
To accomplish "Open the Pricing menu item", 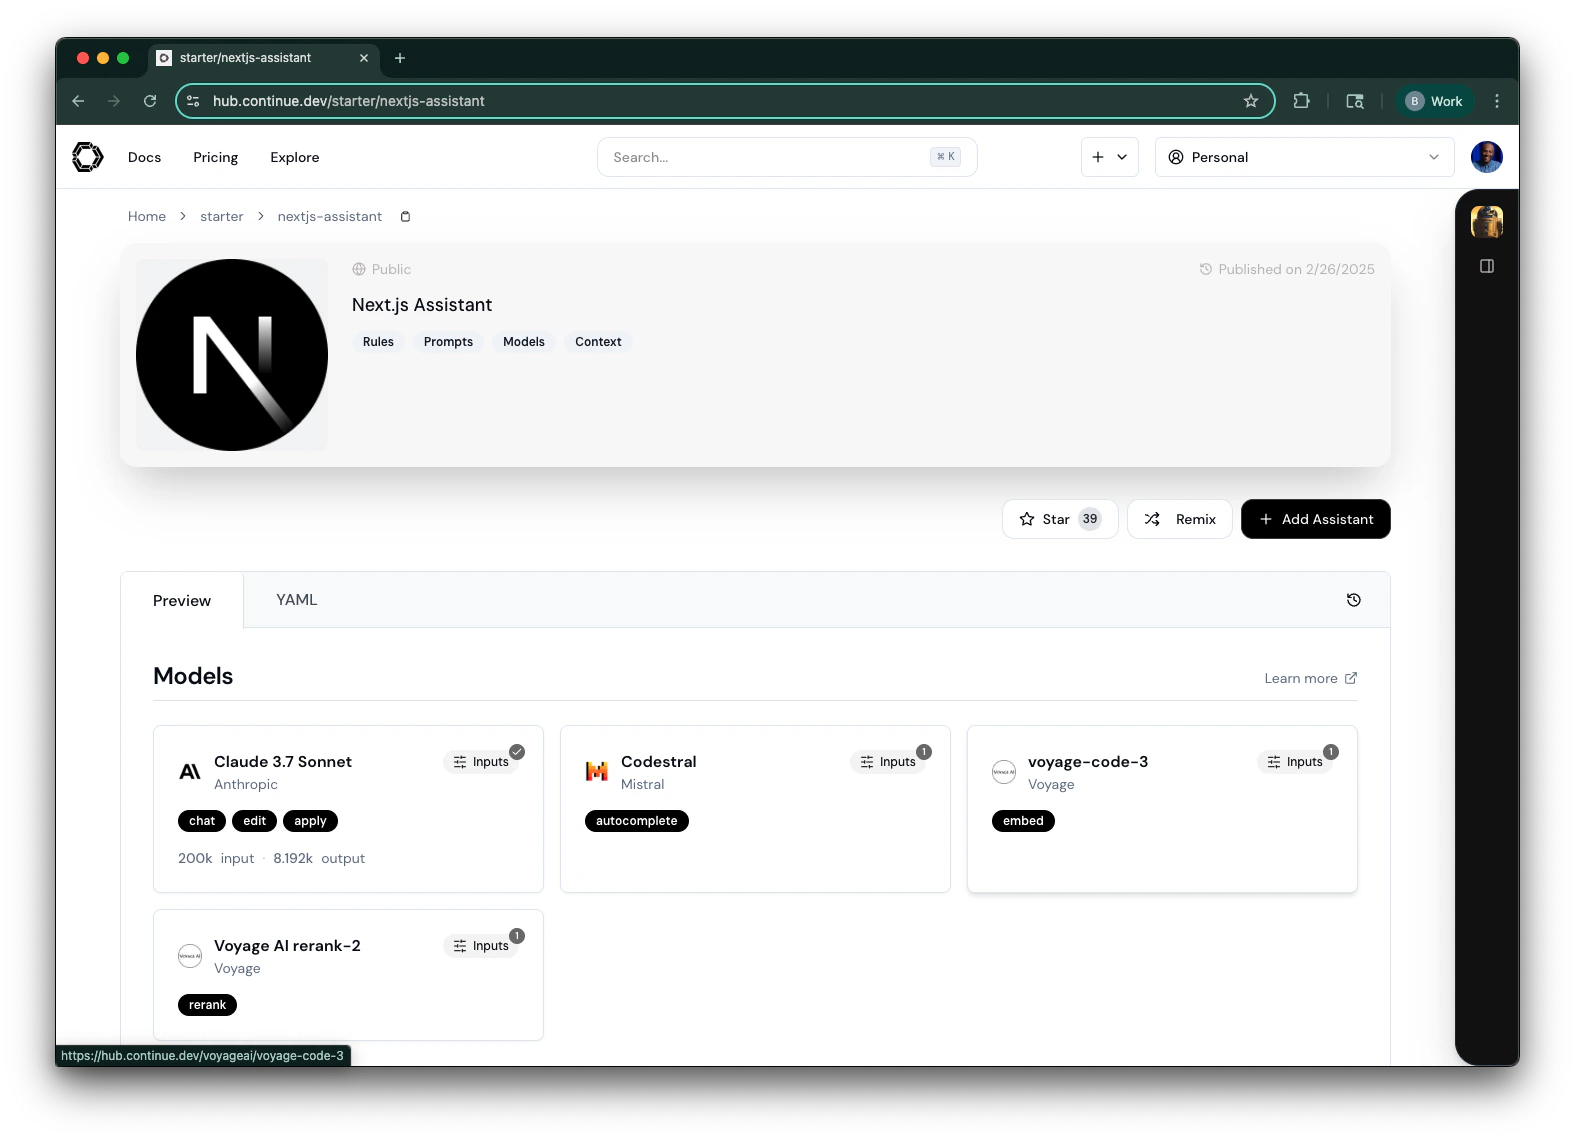I will (215, 157).
